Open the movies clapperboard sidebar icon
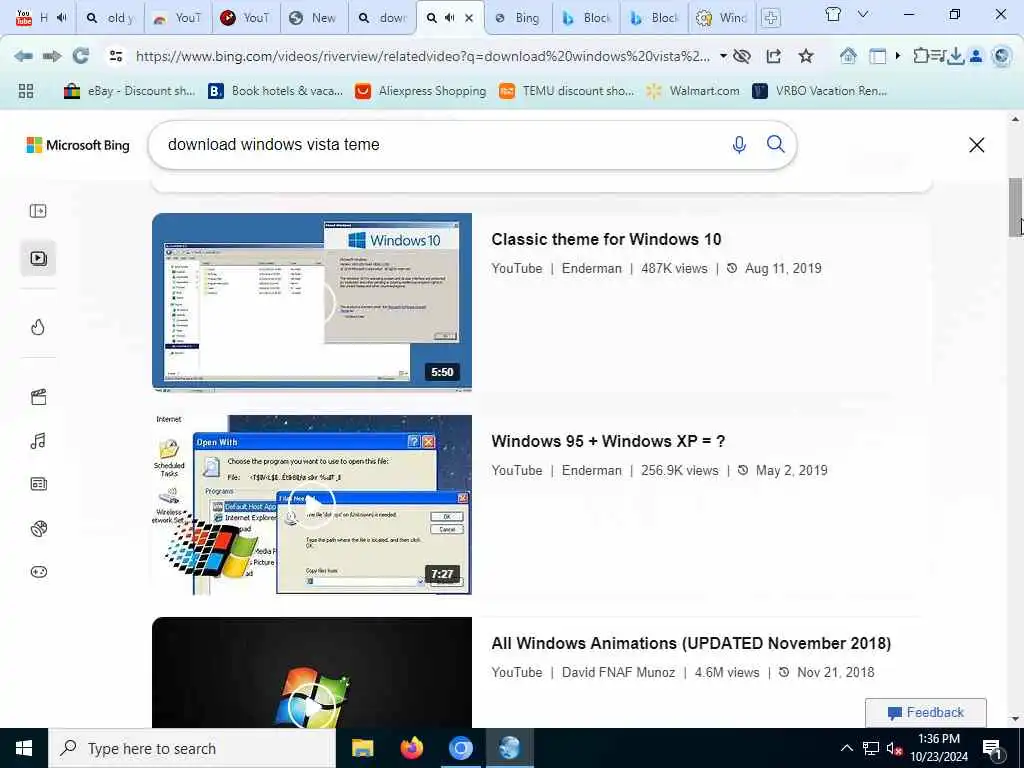Image resolution: width=1024 pixels, height=768 pixels. pos(39,397)
